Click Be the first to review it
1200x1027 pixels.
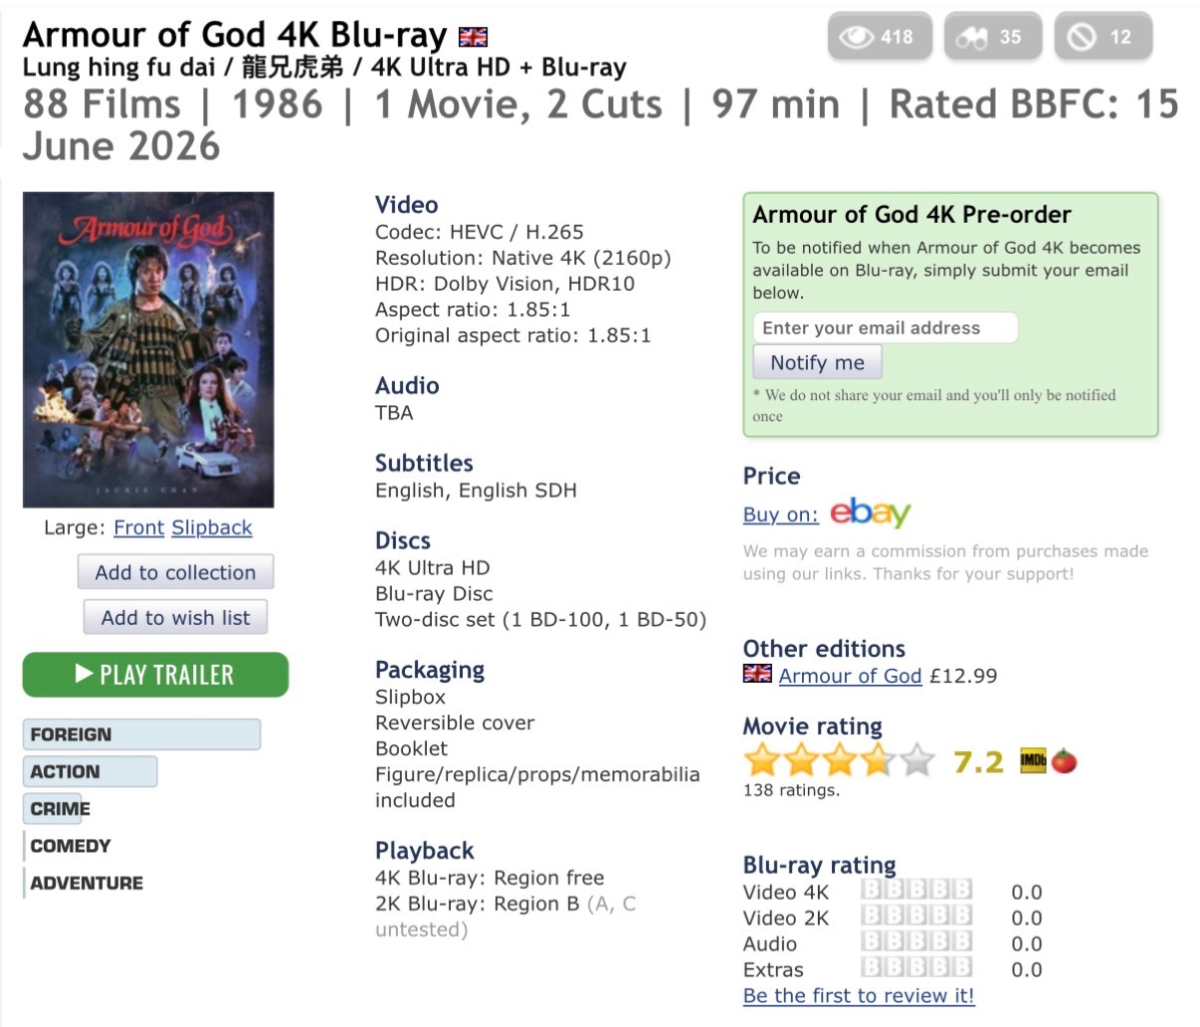[x=858, y=995]
